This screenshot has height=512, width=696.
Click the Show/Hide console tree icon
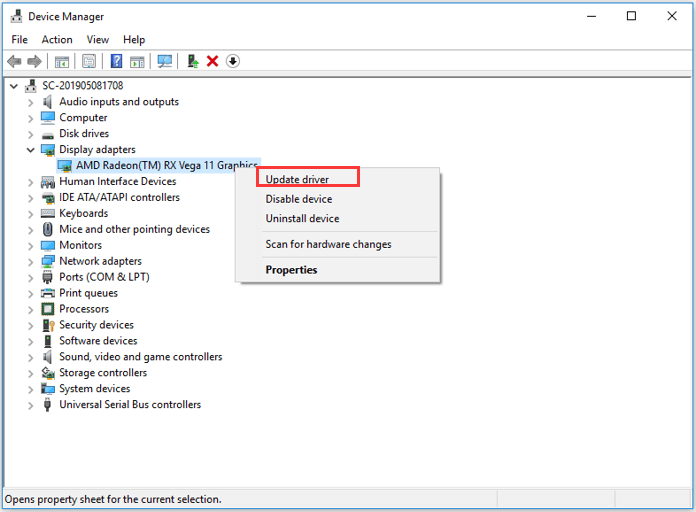(x=62, y=61)
